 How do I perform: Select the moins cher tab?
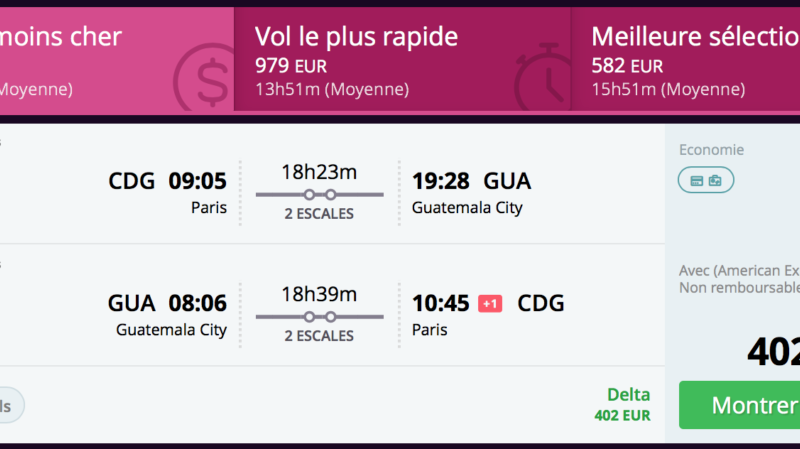pyautogui.click(x=117, y=60)
